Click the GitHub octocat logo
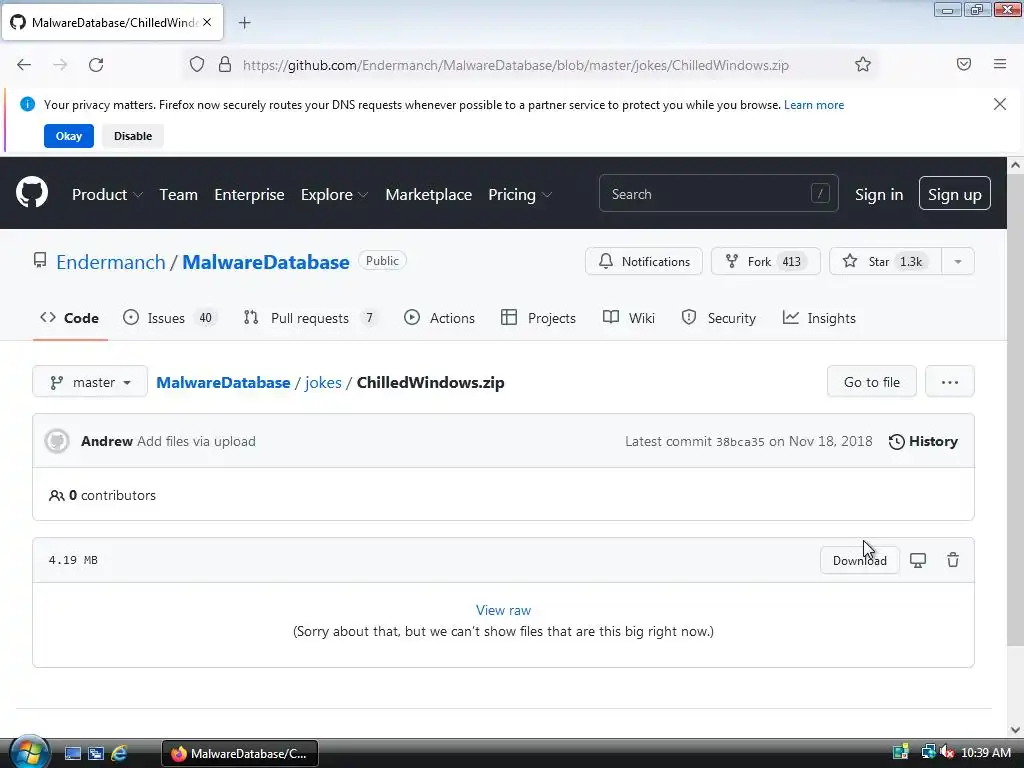 32,192
